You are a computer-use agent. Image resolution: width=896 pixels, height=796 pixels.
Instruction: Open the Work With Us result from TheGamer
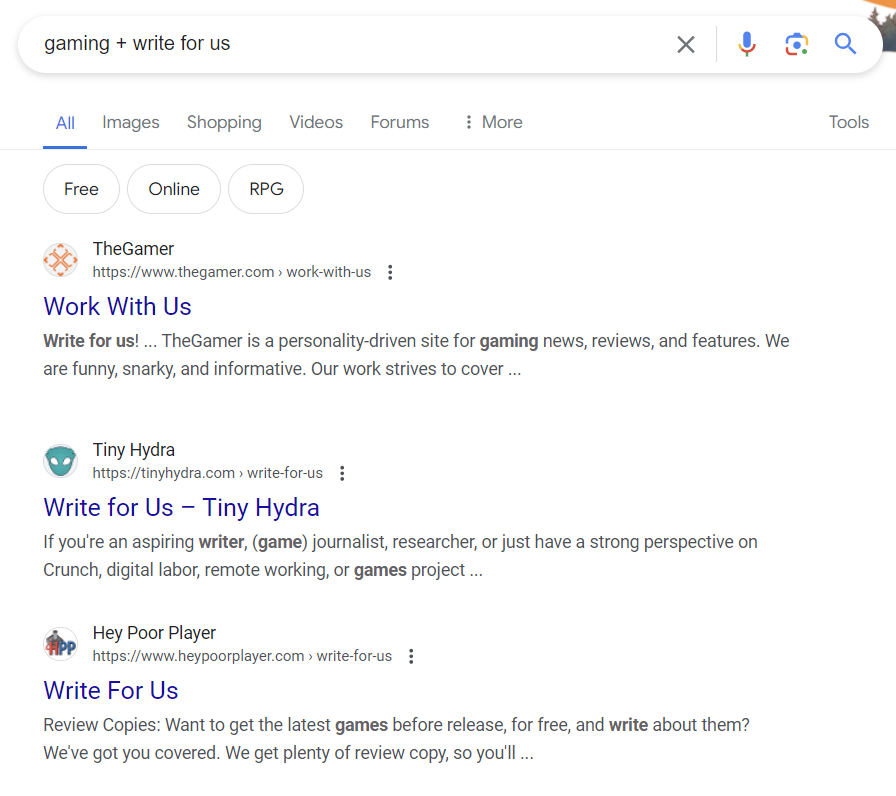(117, 306)
